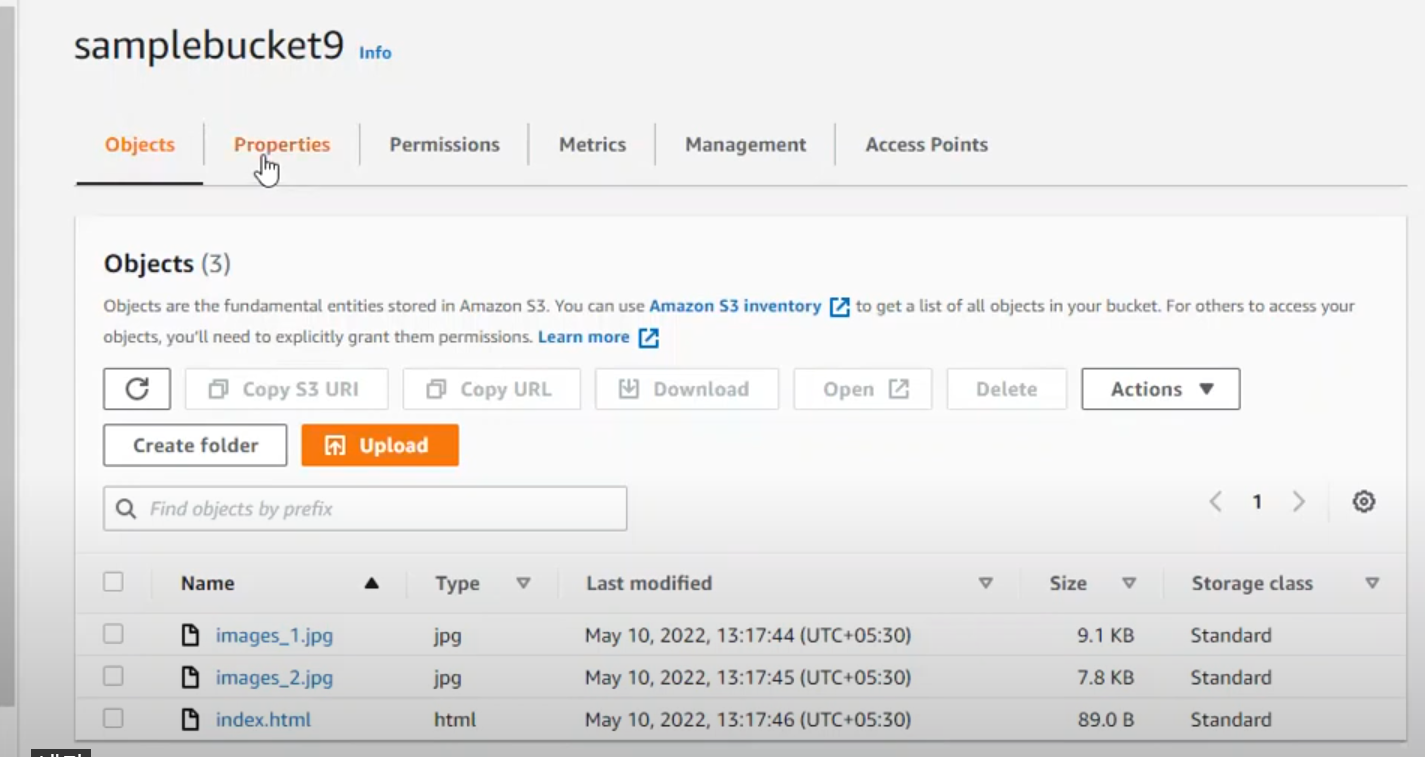This screenshot has width=1425, height=757.
Task: Open the images_2.jpg object link
Action: pyautogui.click(x=274, y=677)
